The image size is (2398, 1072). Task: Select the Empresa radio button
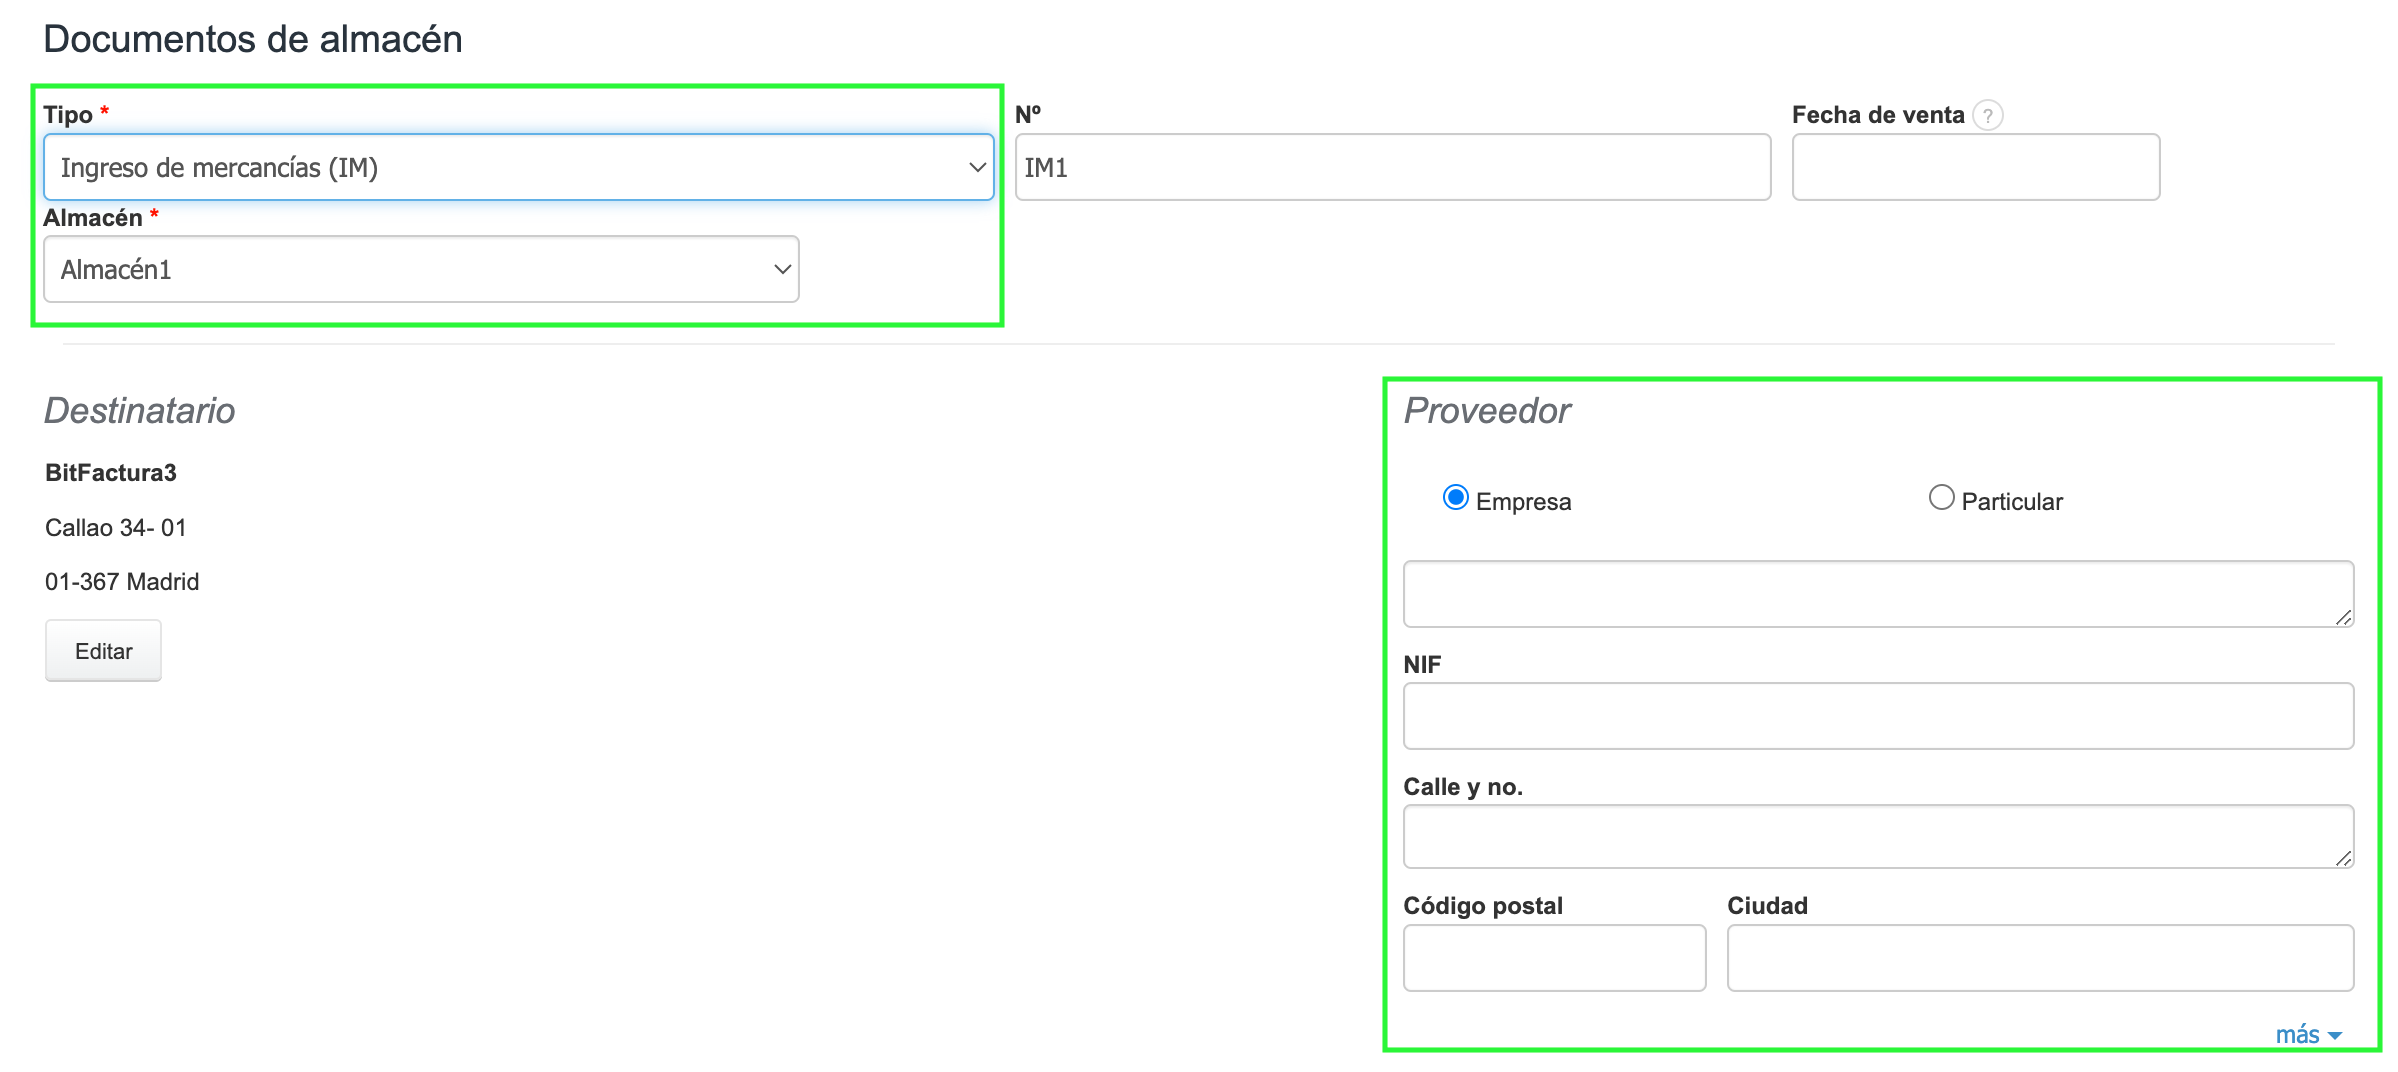[x=1455, y=498]
